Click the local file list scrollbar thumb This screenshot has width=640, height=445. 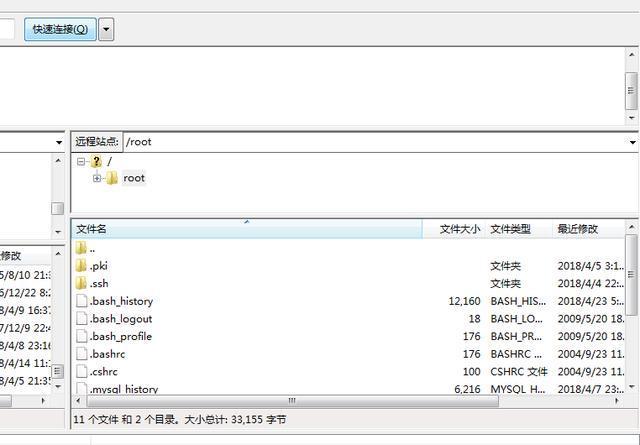tap(58, 371)
